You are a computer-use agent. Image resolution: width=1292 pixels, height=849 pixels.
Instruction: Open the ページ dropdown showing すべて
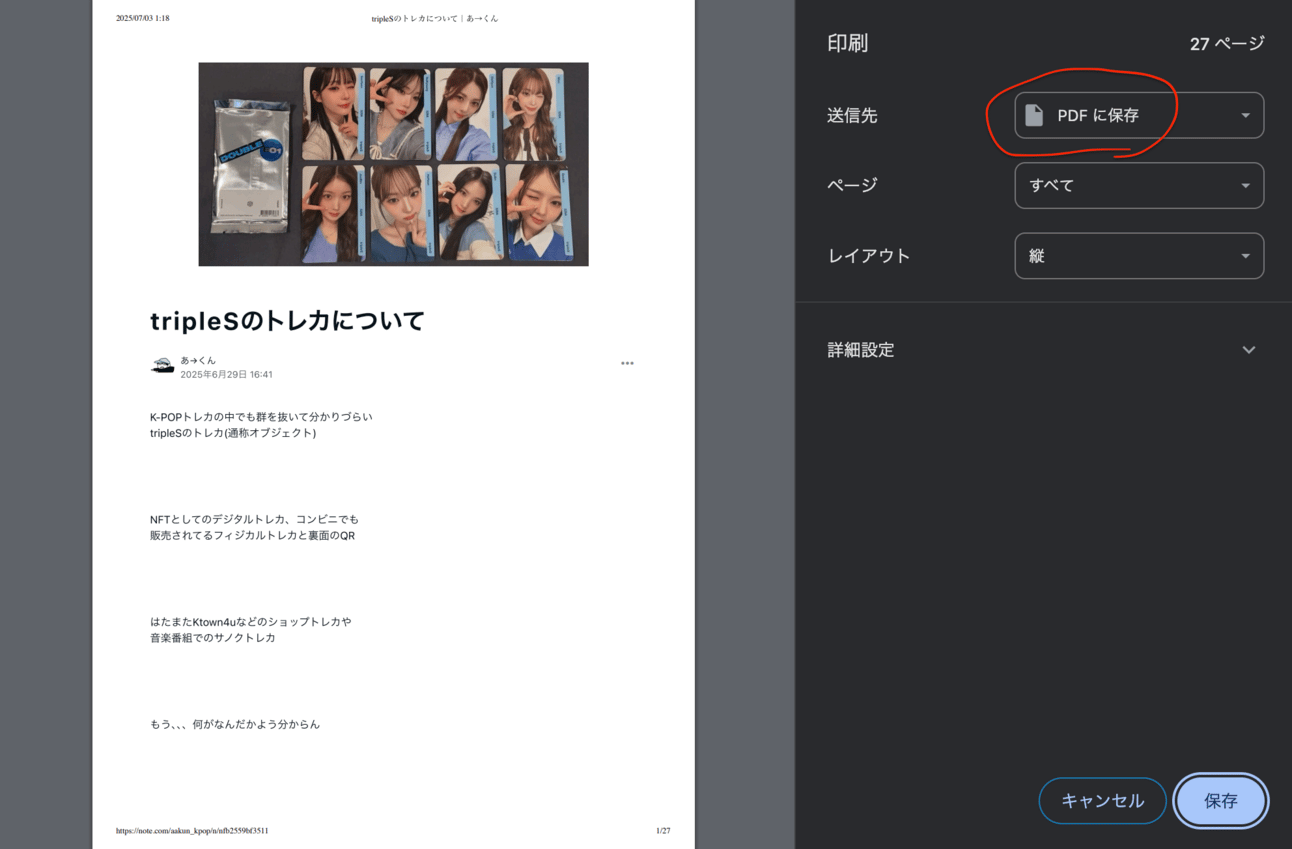1139,185
